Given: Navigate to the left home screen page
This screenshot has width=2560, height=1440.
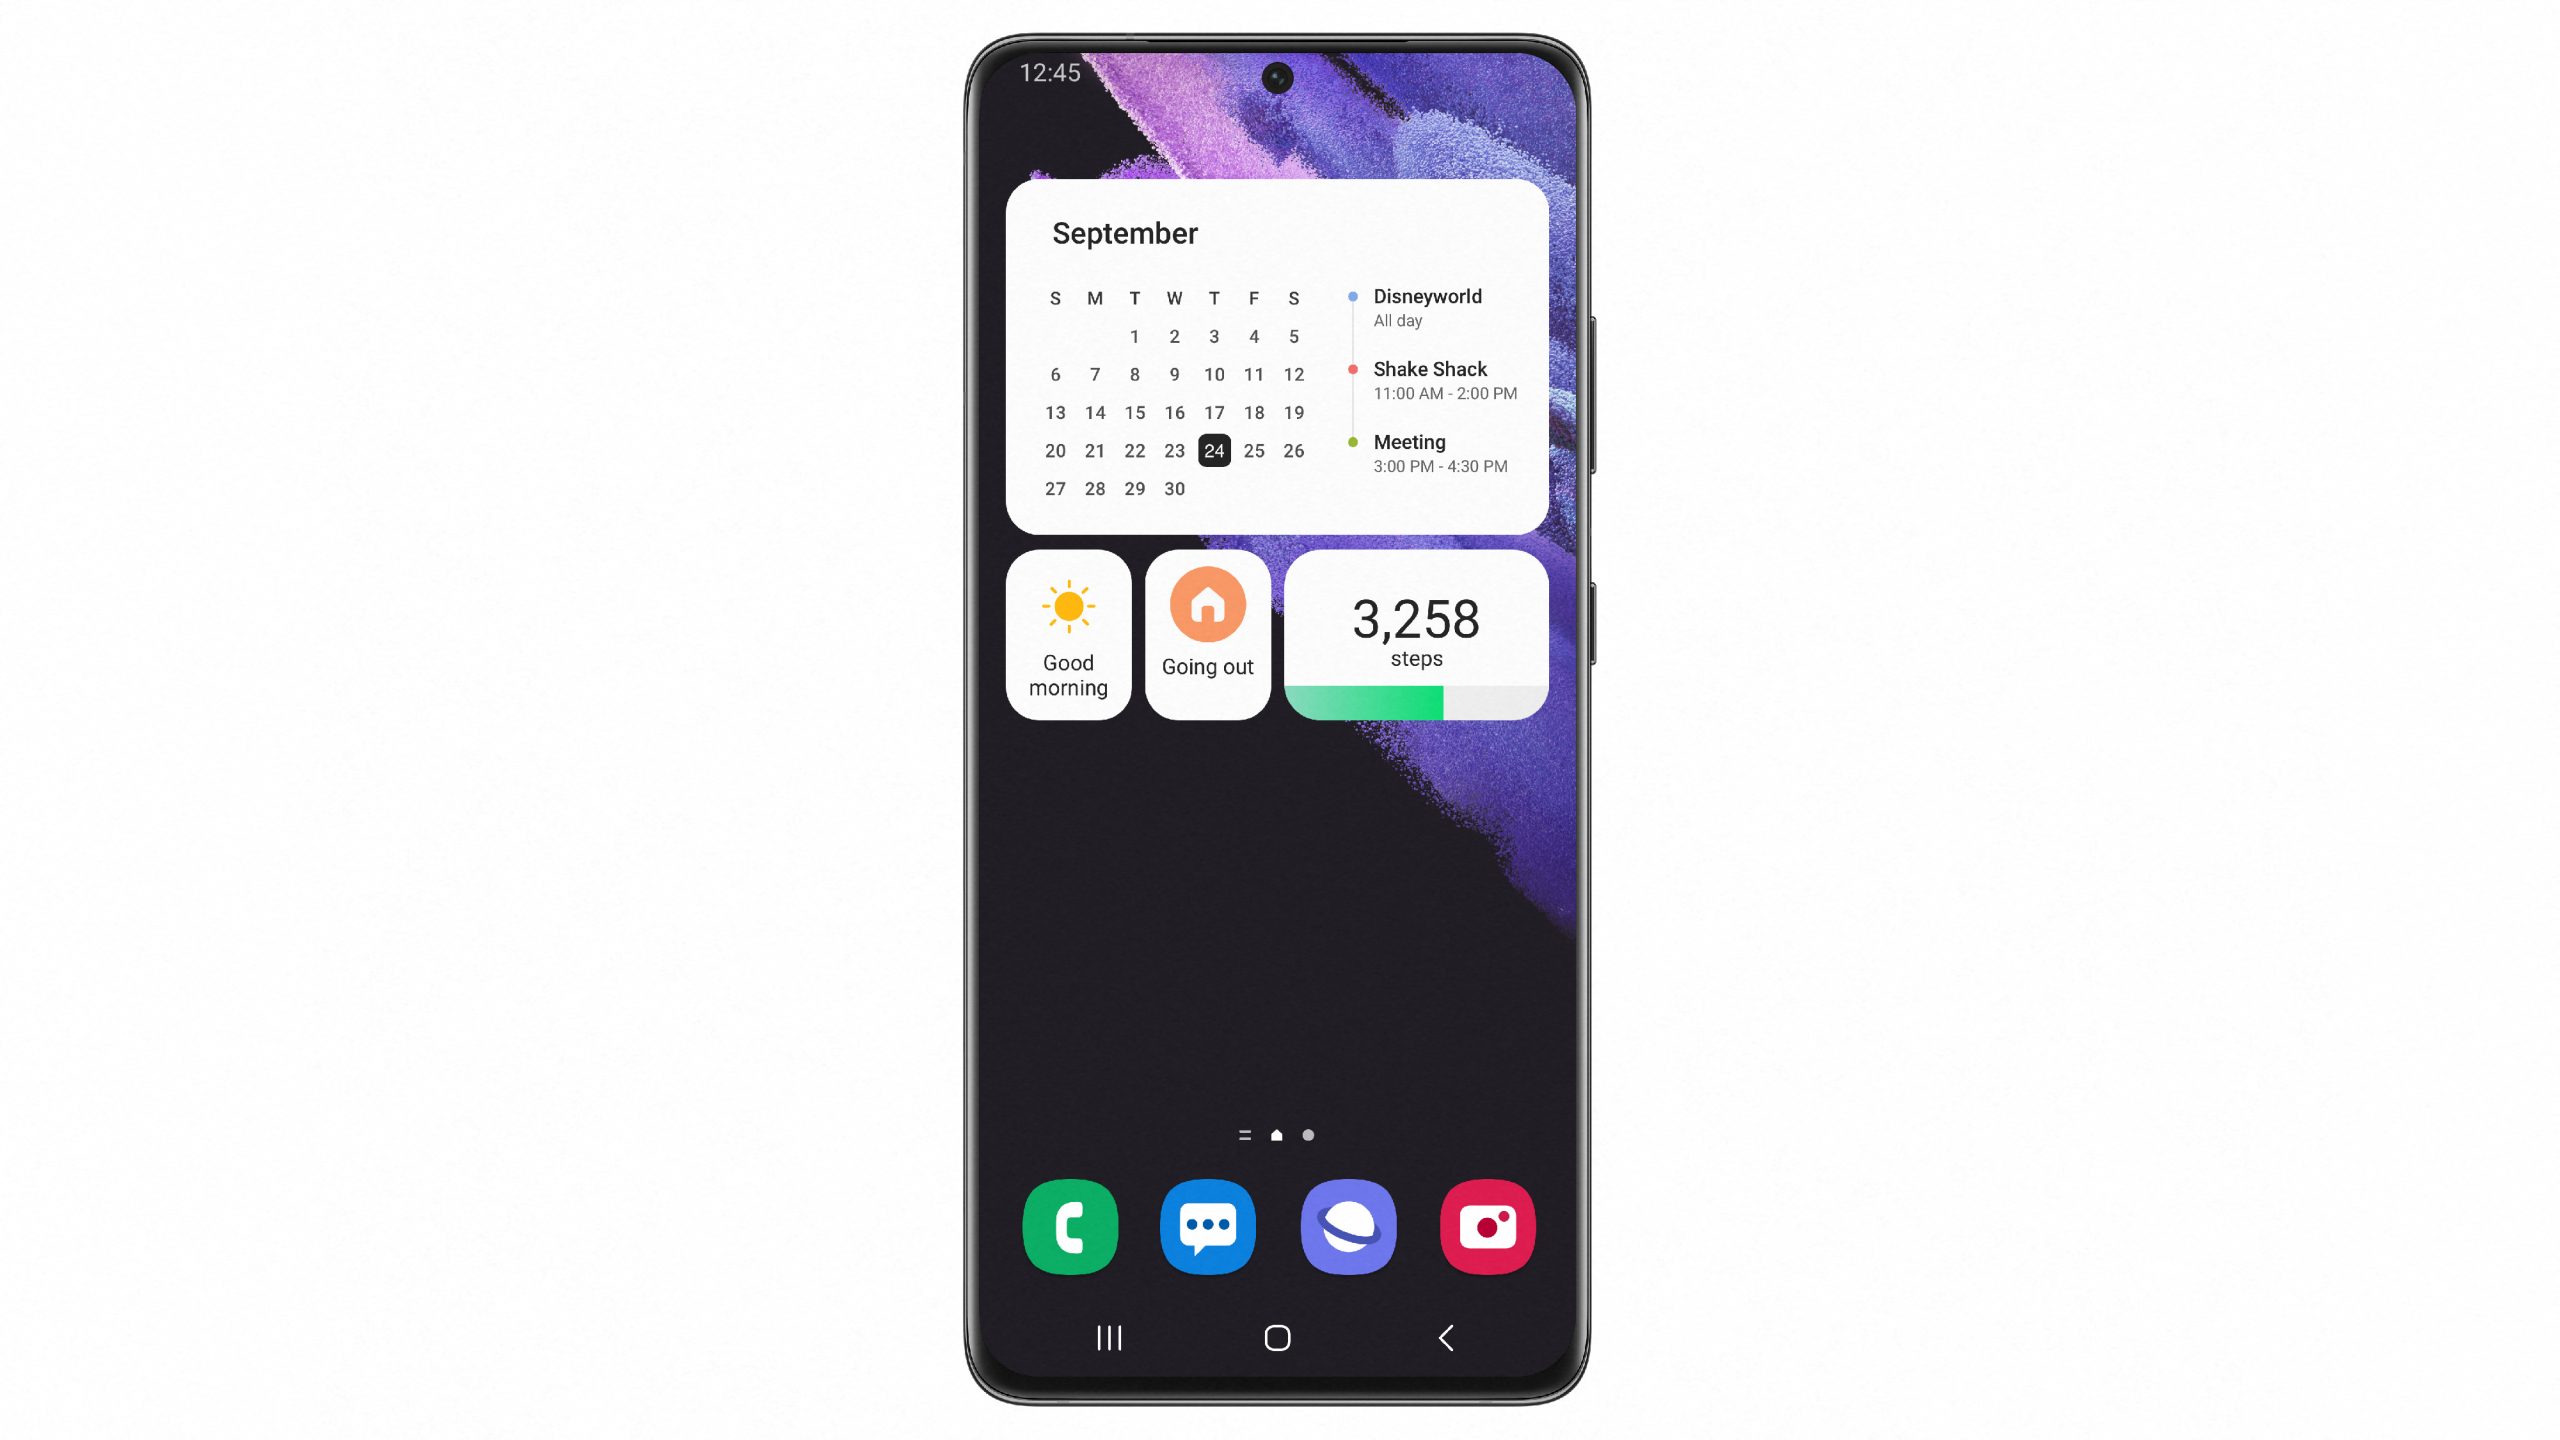Looking at the screenshot, I should click(x=1245, y=1134).
